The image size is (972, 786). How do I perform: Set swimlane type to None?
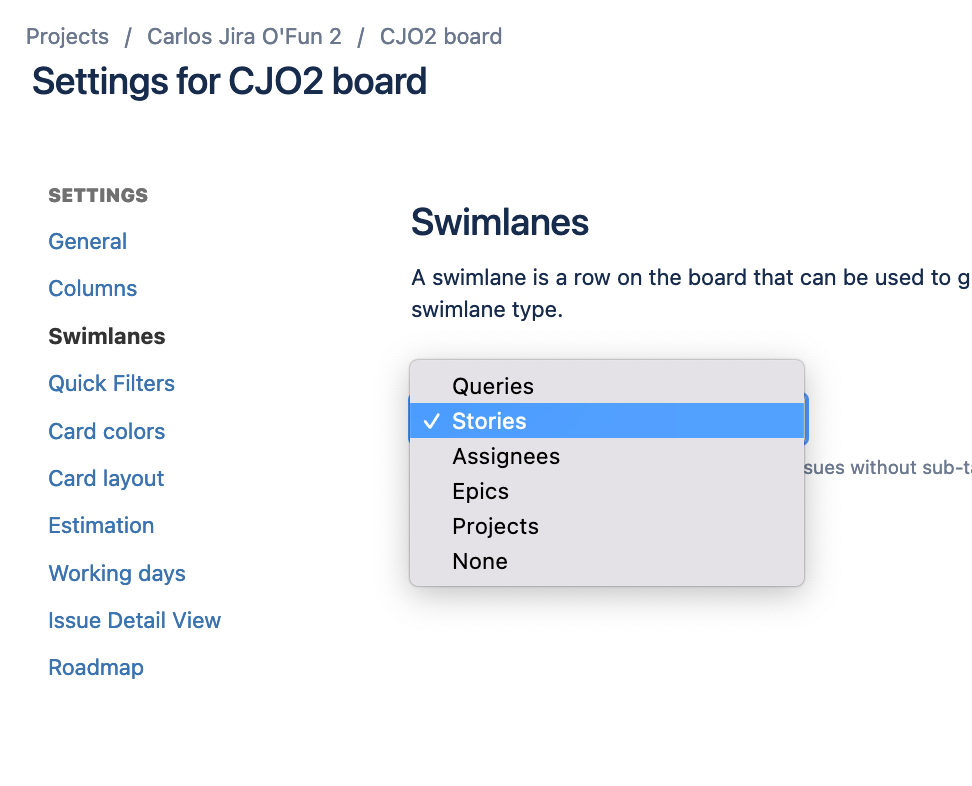click(x=480, y=561)
